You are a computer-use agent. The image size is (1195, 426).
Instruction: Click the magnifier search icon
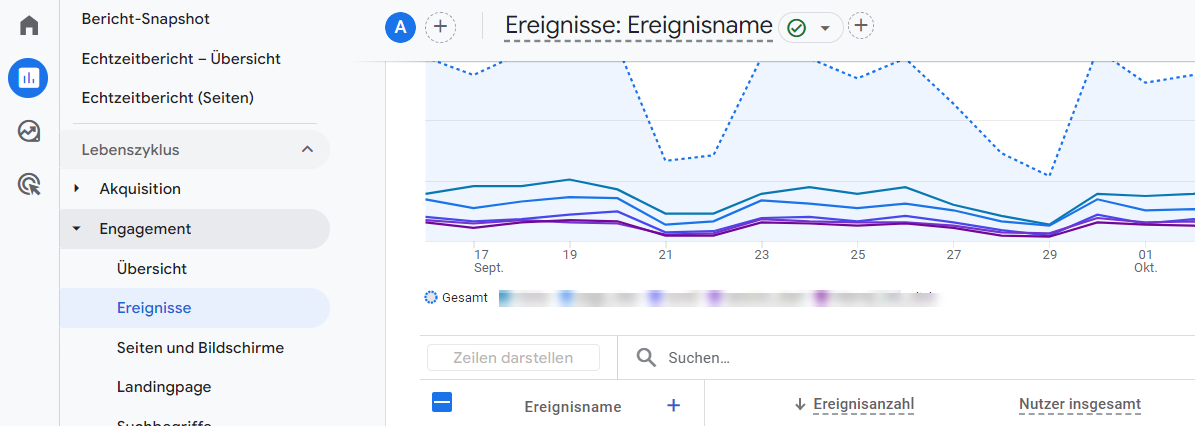tap(646, 358)
